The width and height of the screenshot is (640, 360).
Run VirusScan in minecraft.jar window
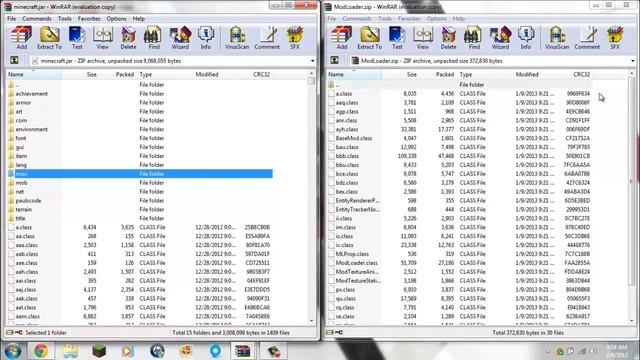237,38
